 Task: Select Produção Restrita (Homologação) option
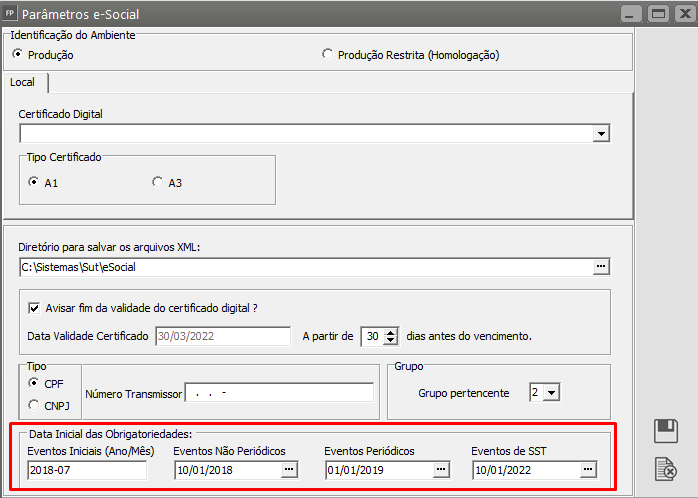point(327,55)
